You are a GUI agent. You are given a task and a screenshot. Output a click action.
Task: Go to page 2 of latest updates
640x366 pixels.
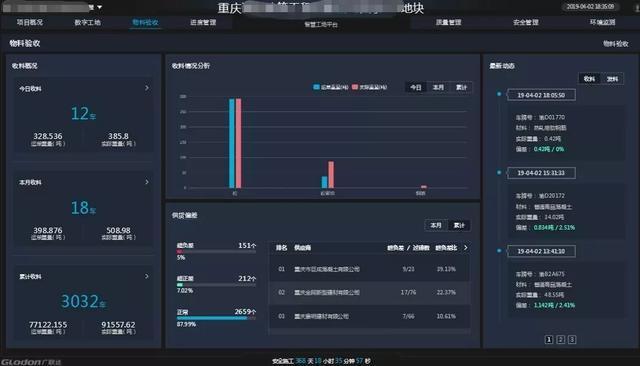561,339
